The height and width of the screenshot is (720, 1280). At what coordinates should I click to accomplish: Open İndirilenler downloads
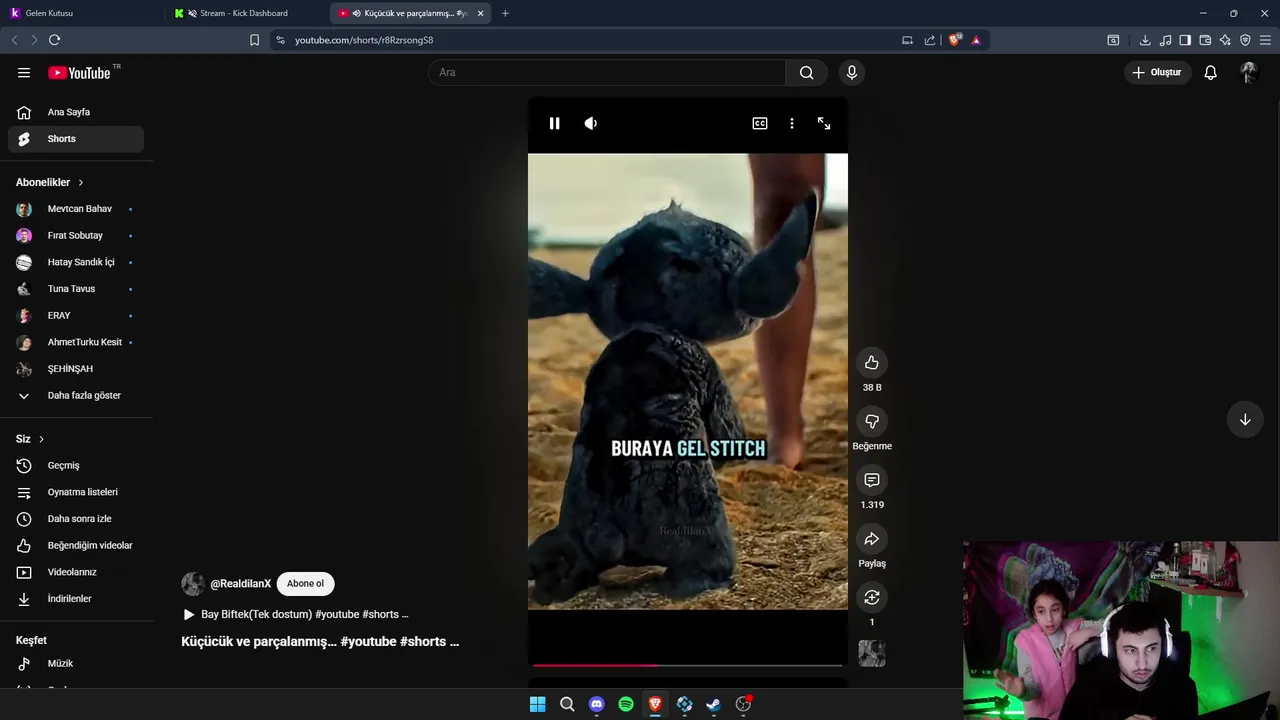coord(76,599)
